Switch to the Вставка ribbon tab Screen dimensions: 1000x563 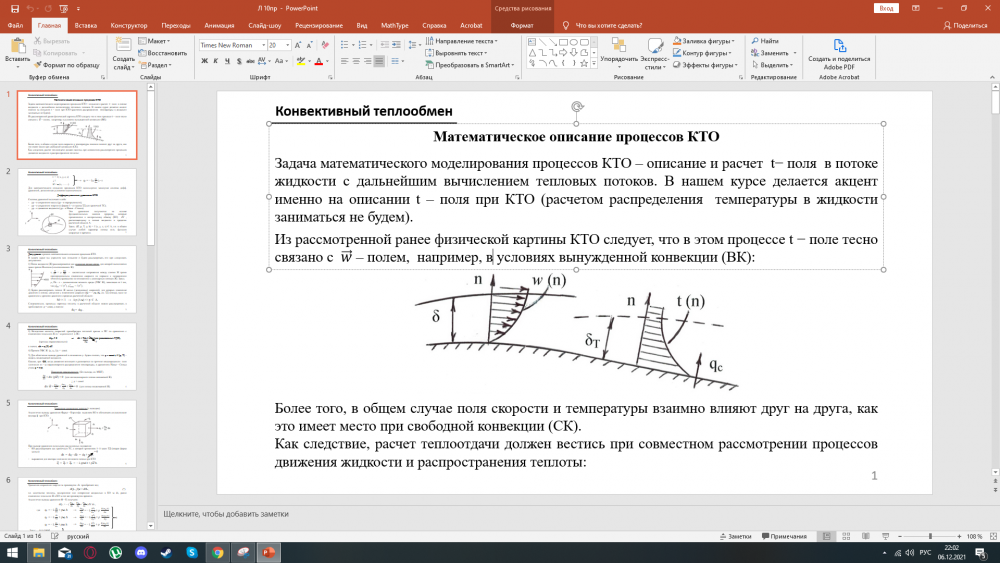[86, 23]
